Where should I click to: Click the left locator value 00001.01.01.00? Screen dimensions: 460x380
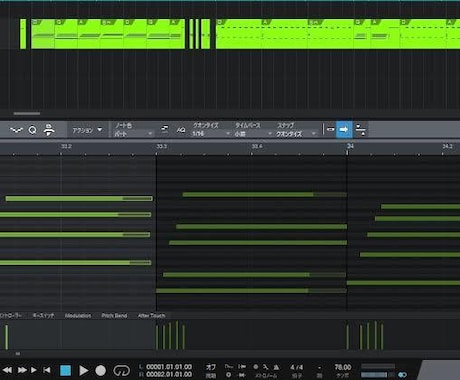click(x=169, y=367)
